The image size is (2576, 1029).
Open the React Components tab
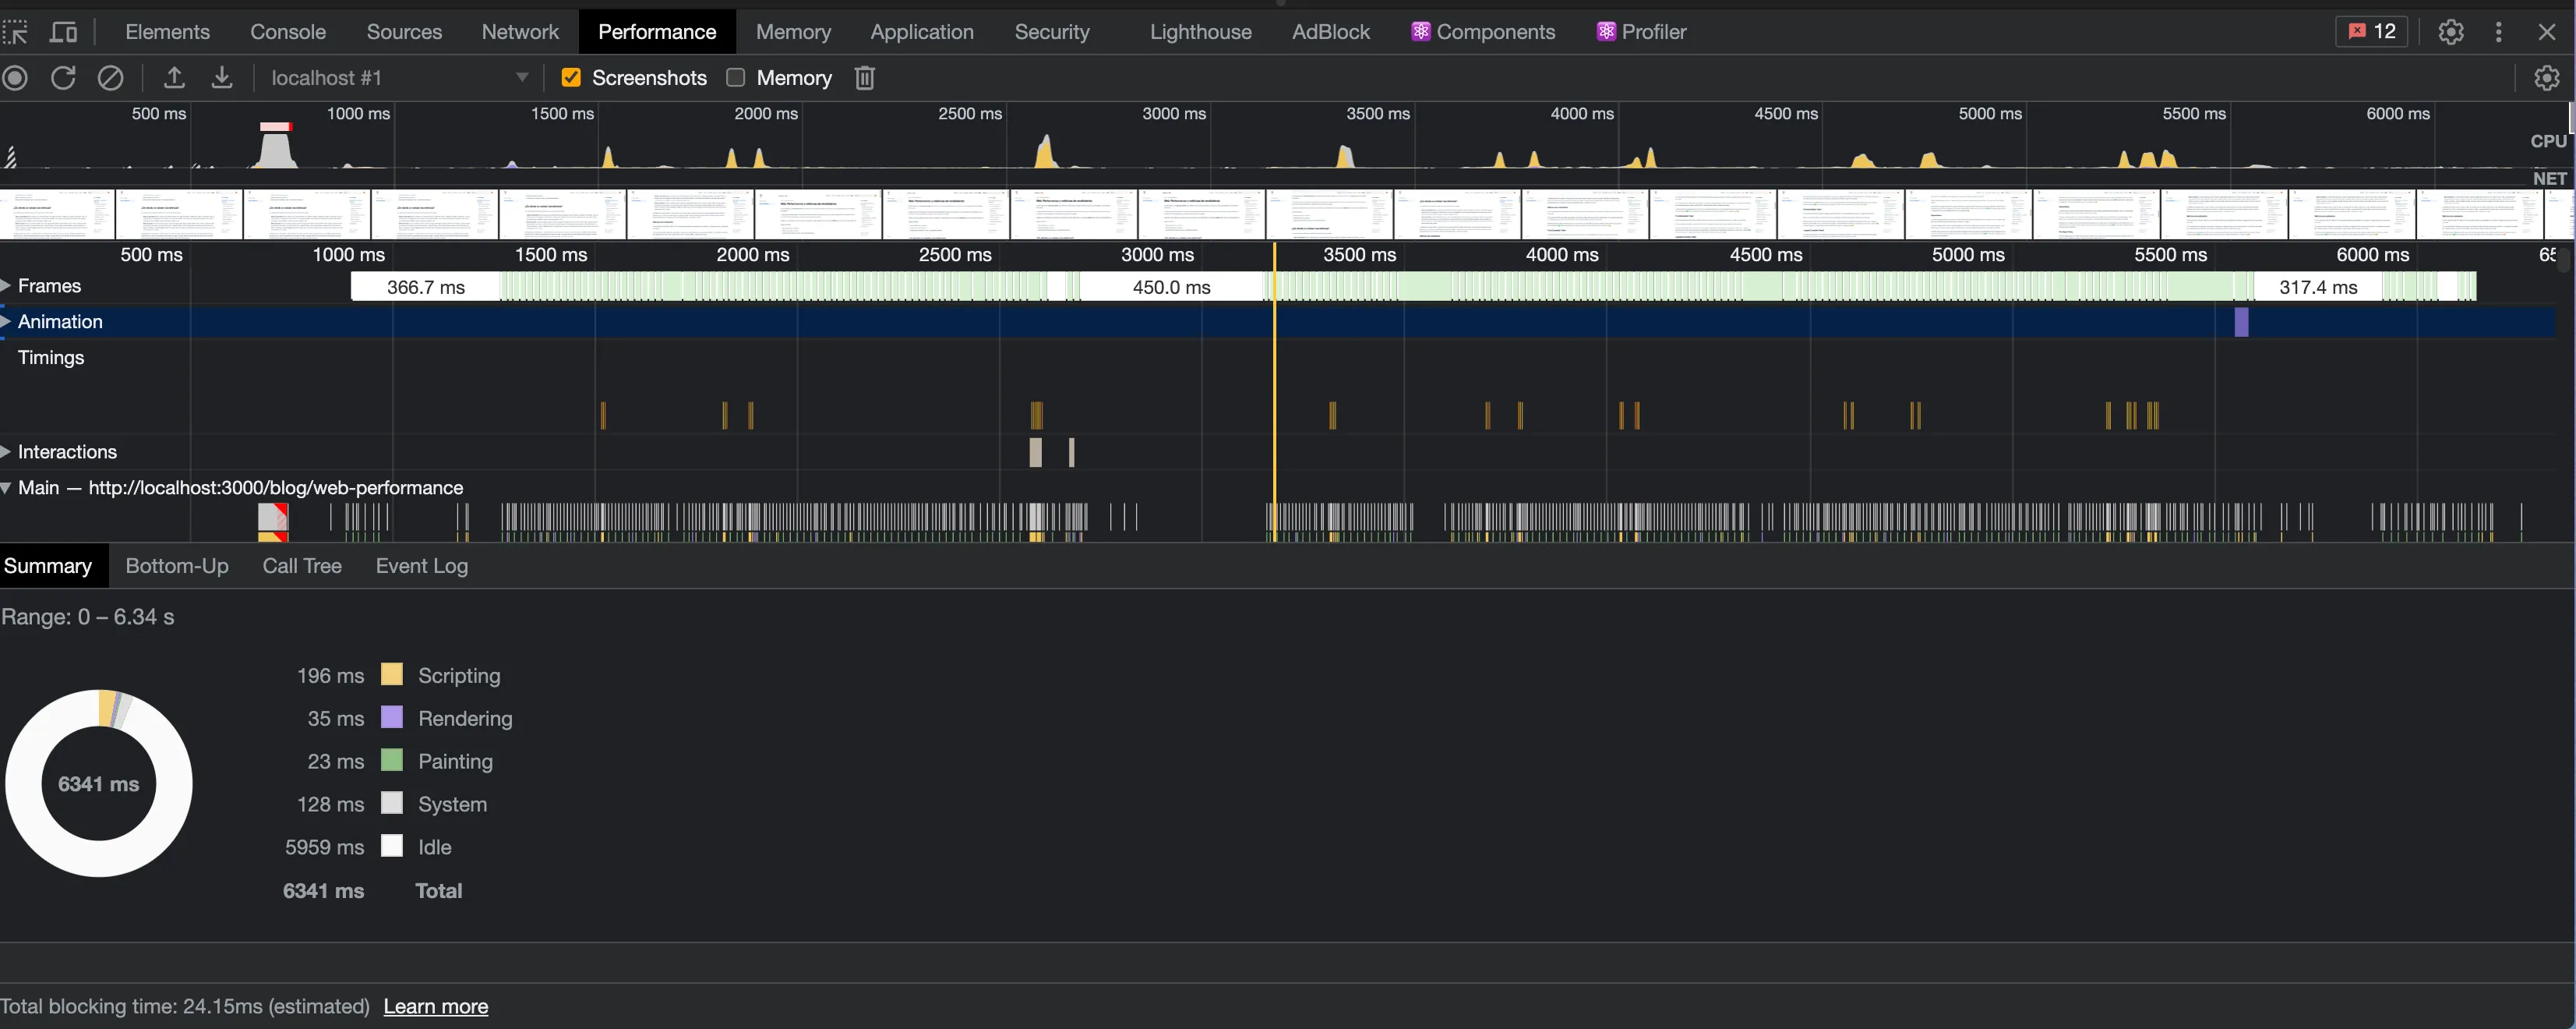[x=1483, y=32]
